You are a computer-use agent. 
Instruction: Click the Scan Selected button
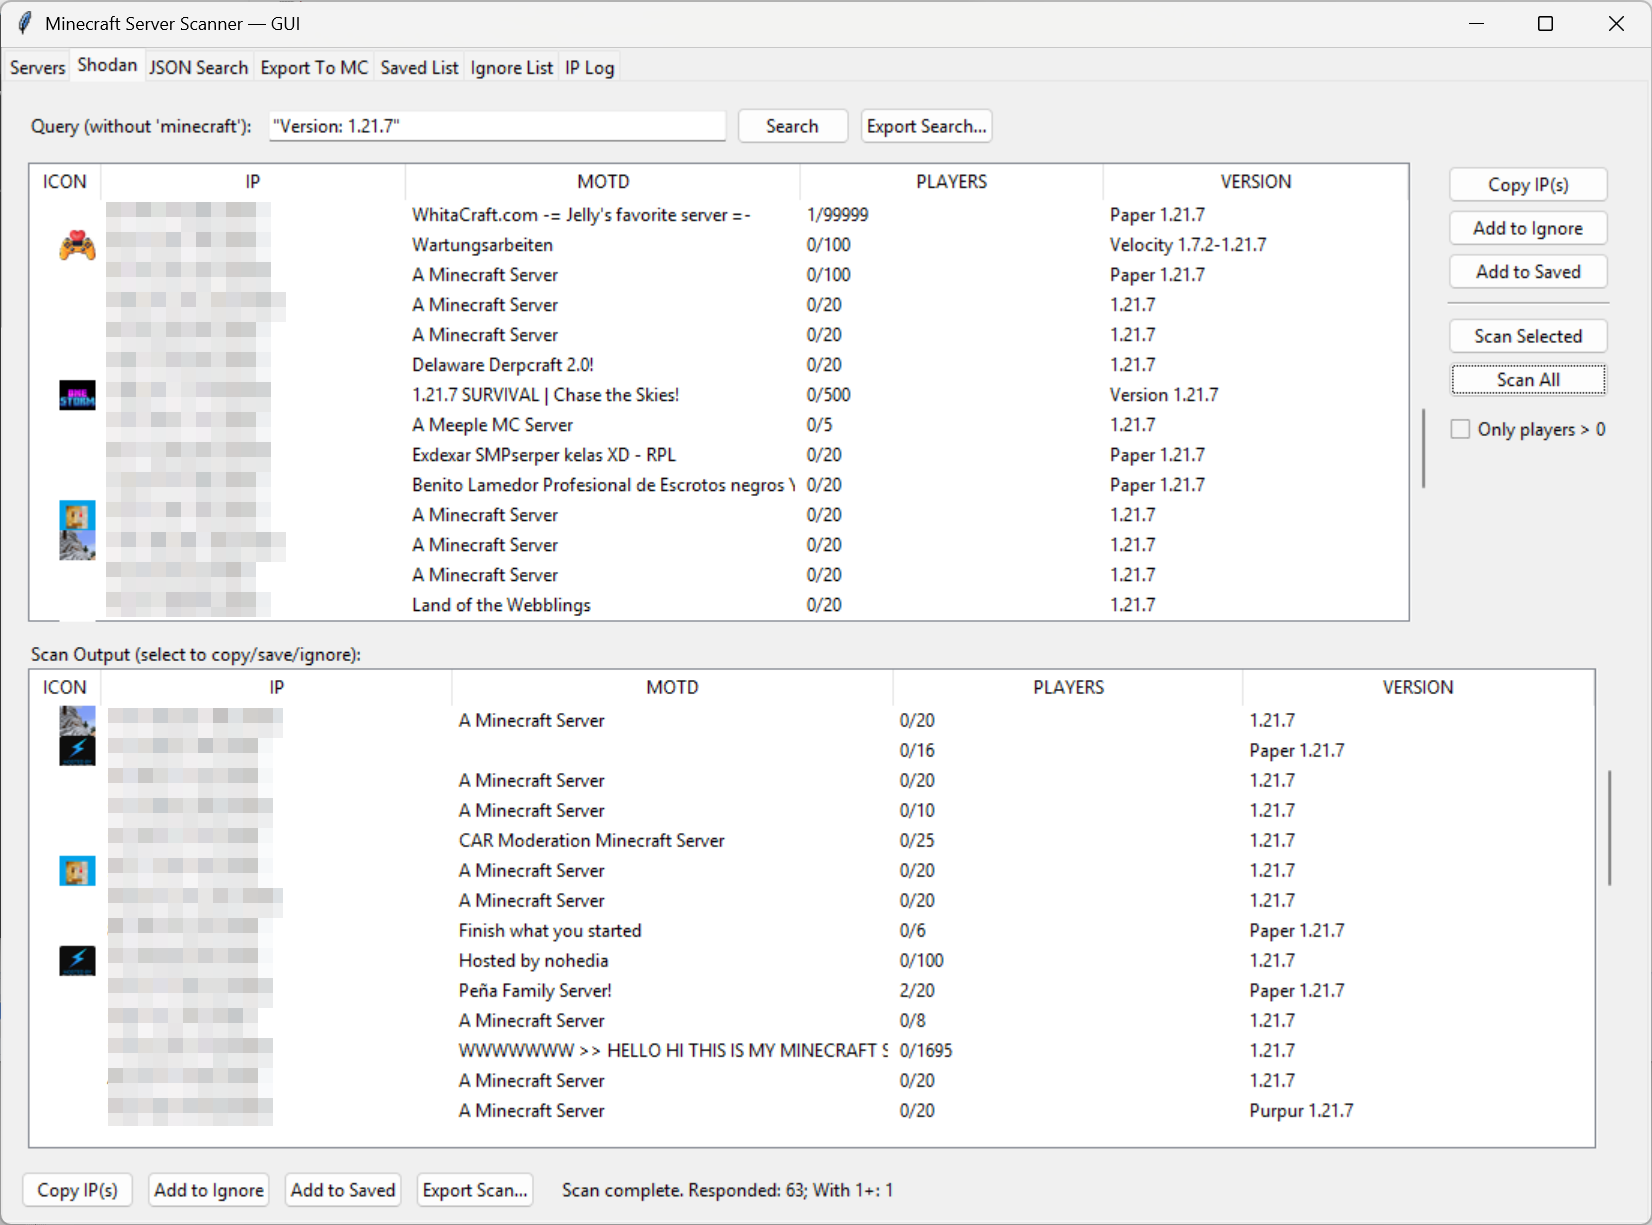[1528, 336]
